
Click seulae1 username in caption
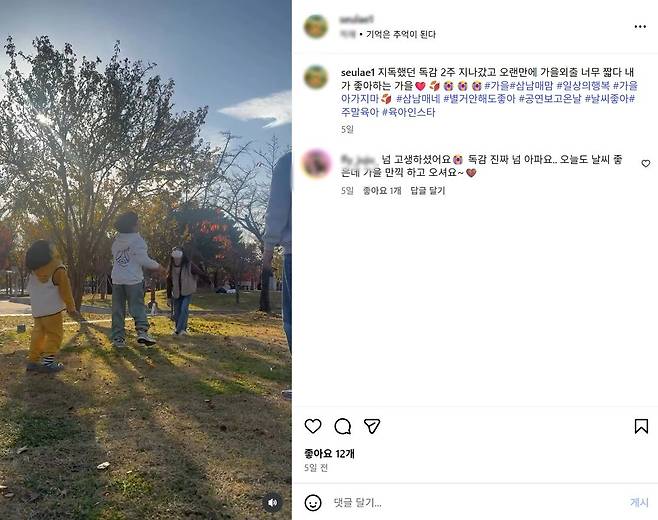[358, 73]
